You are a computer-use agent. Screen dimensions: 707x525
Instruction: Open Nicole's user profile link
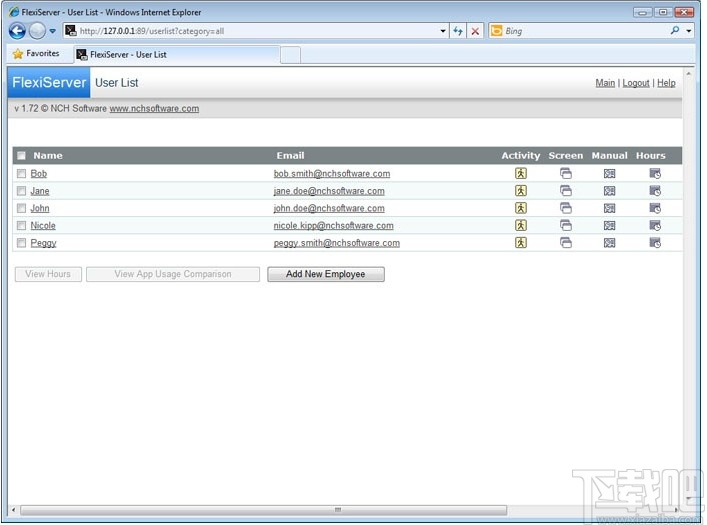click(43, 226)
